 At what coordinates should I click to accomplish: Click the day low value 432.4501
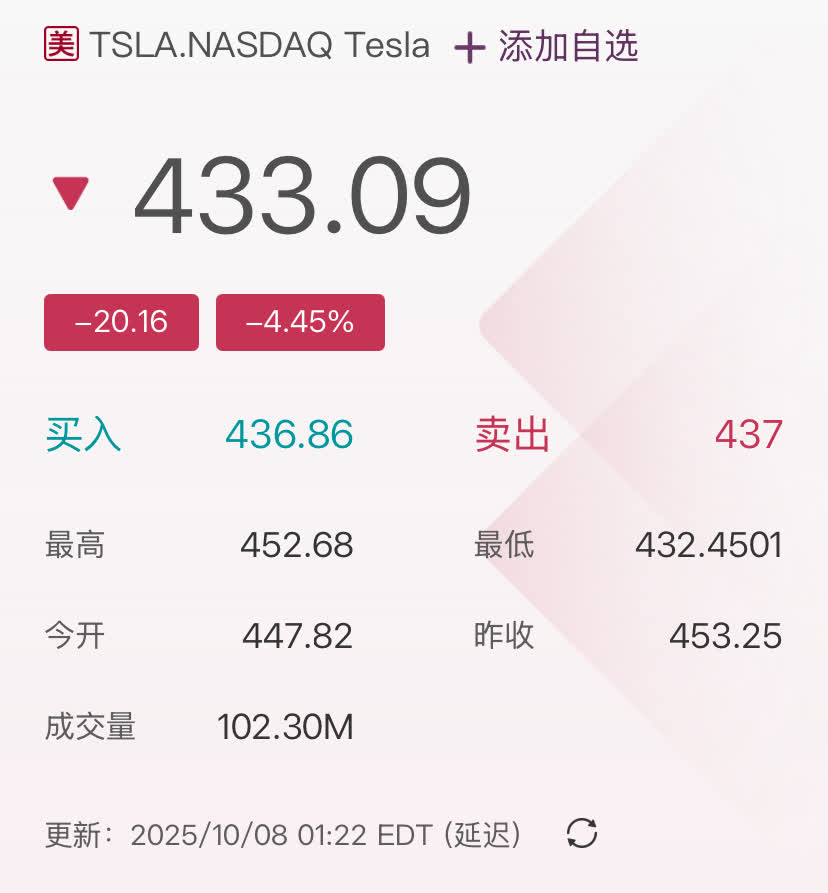[x=708, y=545]
